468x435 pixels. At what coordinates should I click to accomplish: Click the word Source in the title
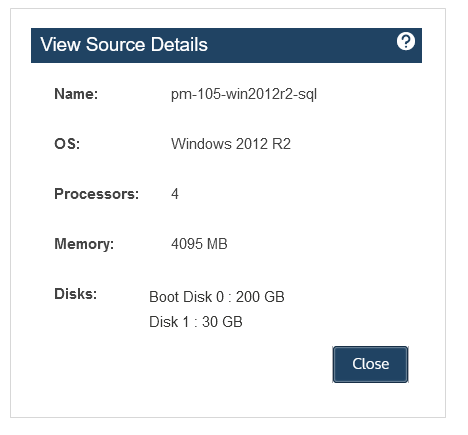click(x=116, y=44)
